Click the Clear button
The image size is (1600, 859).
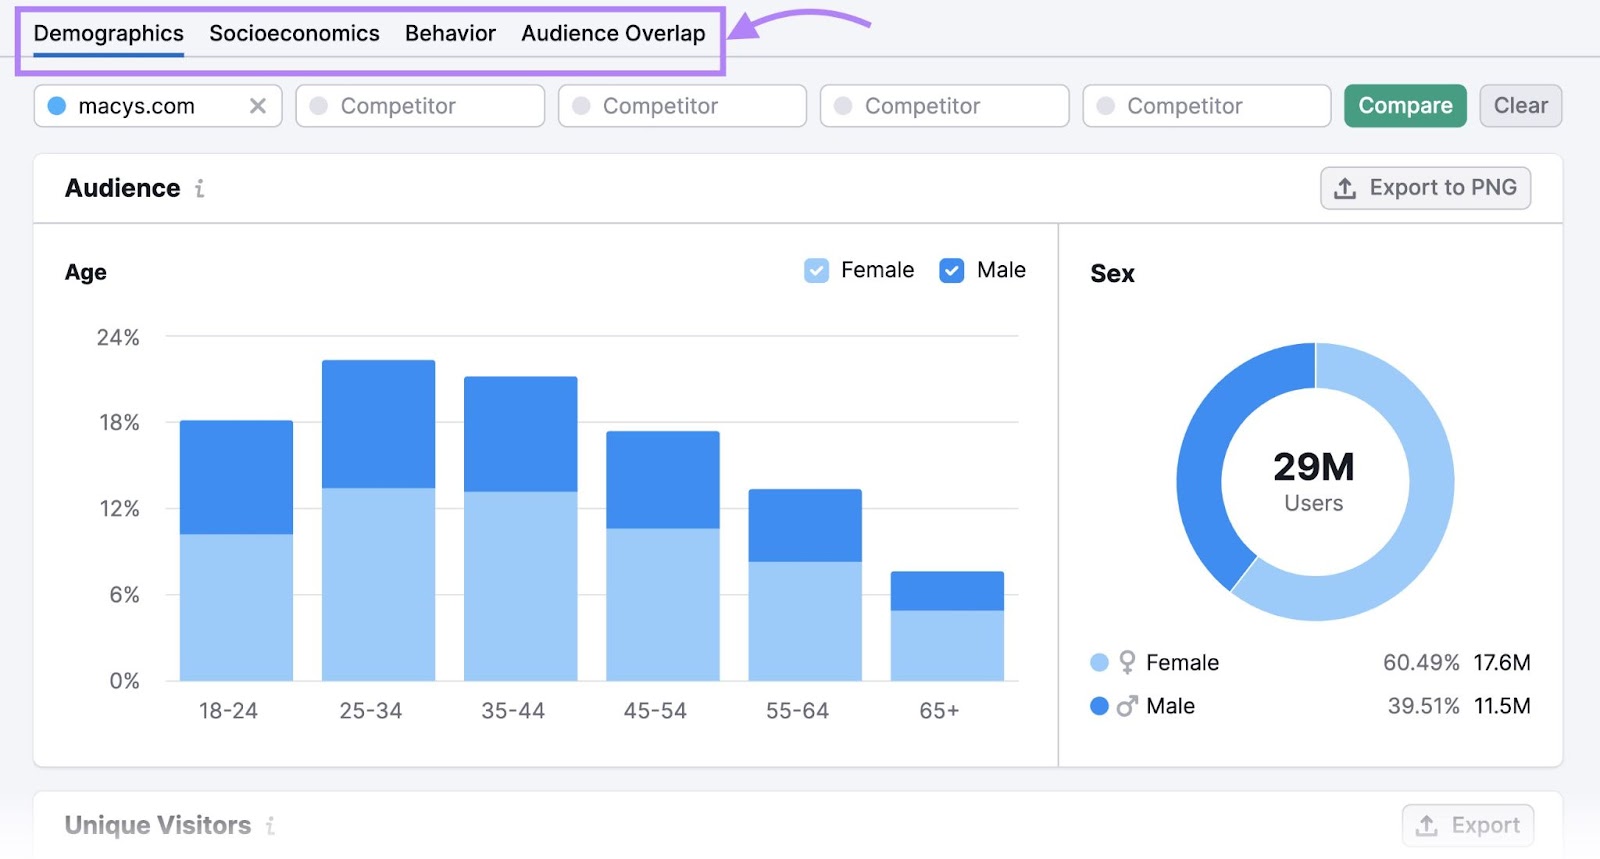coord(1520,106)
